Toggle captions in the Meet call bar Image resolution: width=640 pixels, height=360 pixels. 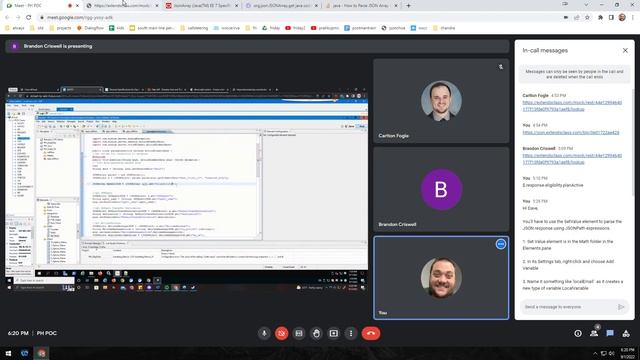pos(299,333)
